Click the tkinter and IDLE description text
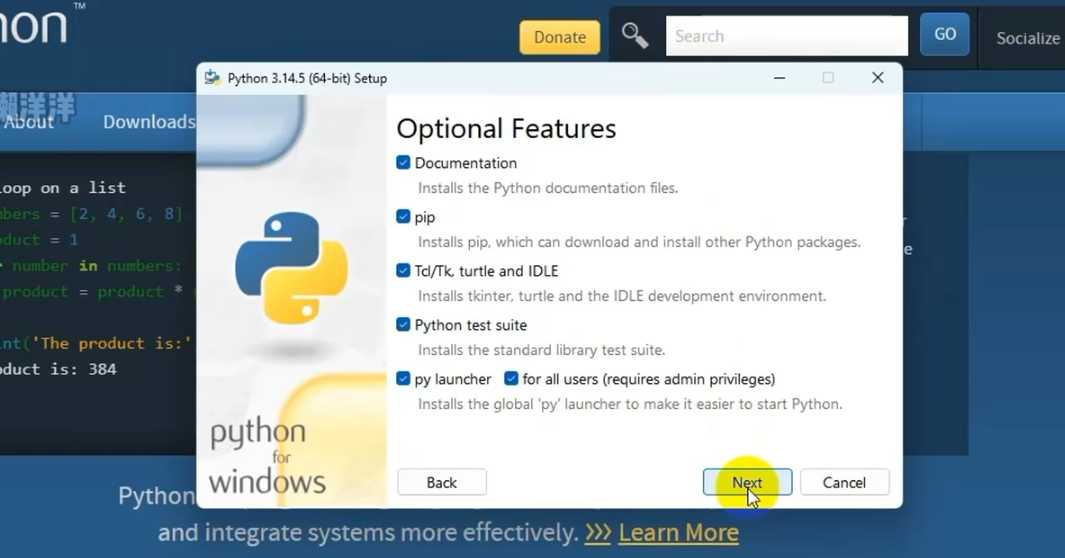The width and height of the screenshot is (1065, 558). (x=622, y=296)
